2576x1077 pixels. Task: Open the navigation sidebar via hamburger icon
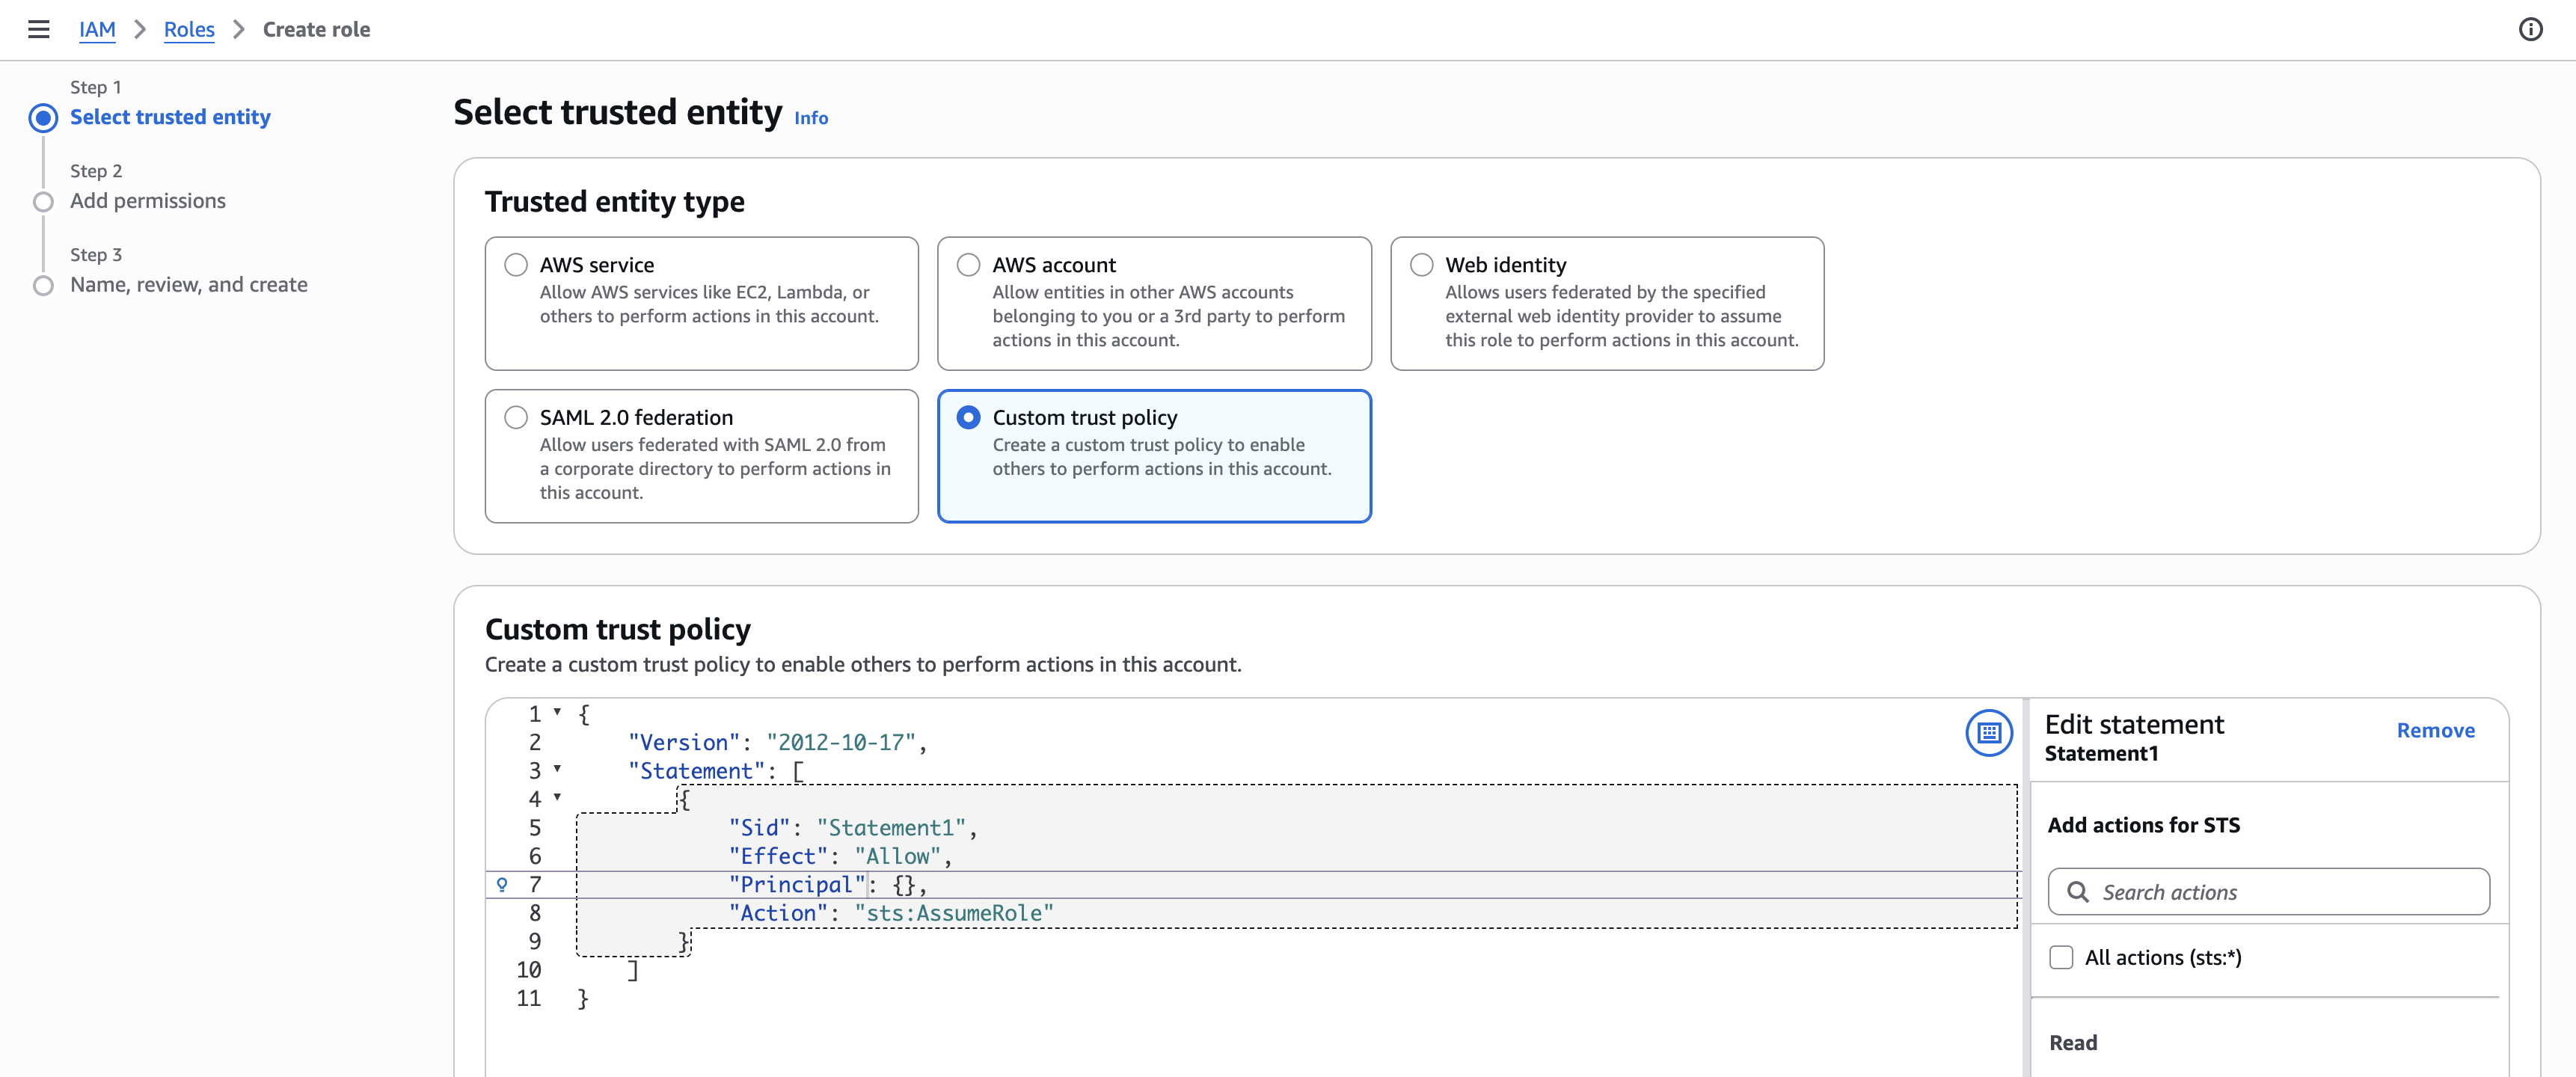click(x=38, y=29)
